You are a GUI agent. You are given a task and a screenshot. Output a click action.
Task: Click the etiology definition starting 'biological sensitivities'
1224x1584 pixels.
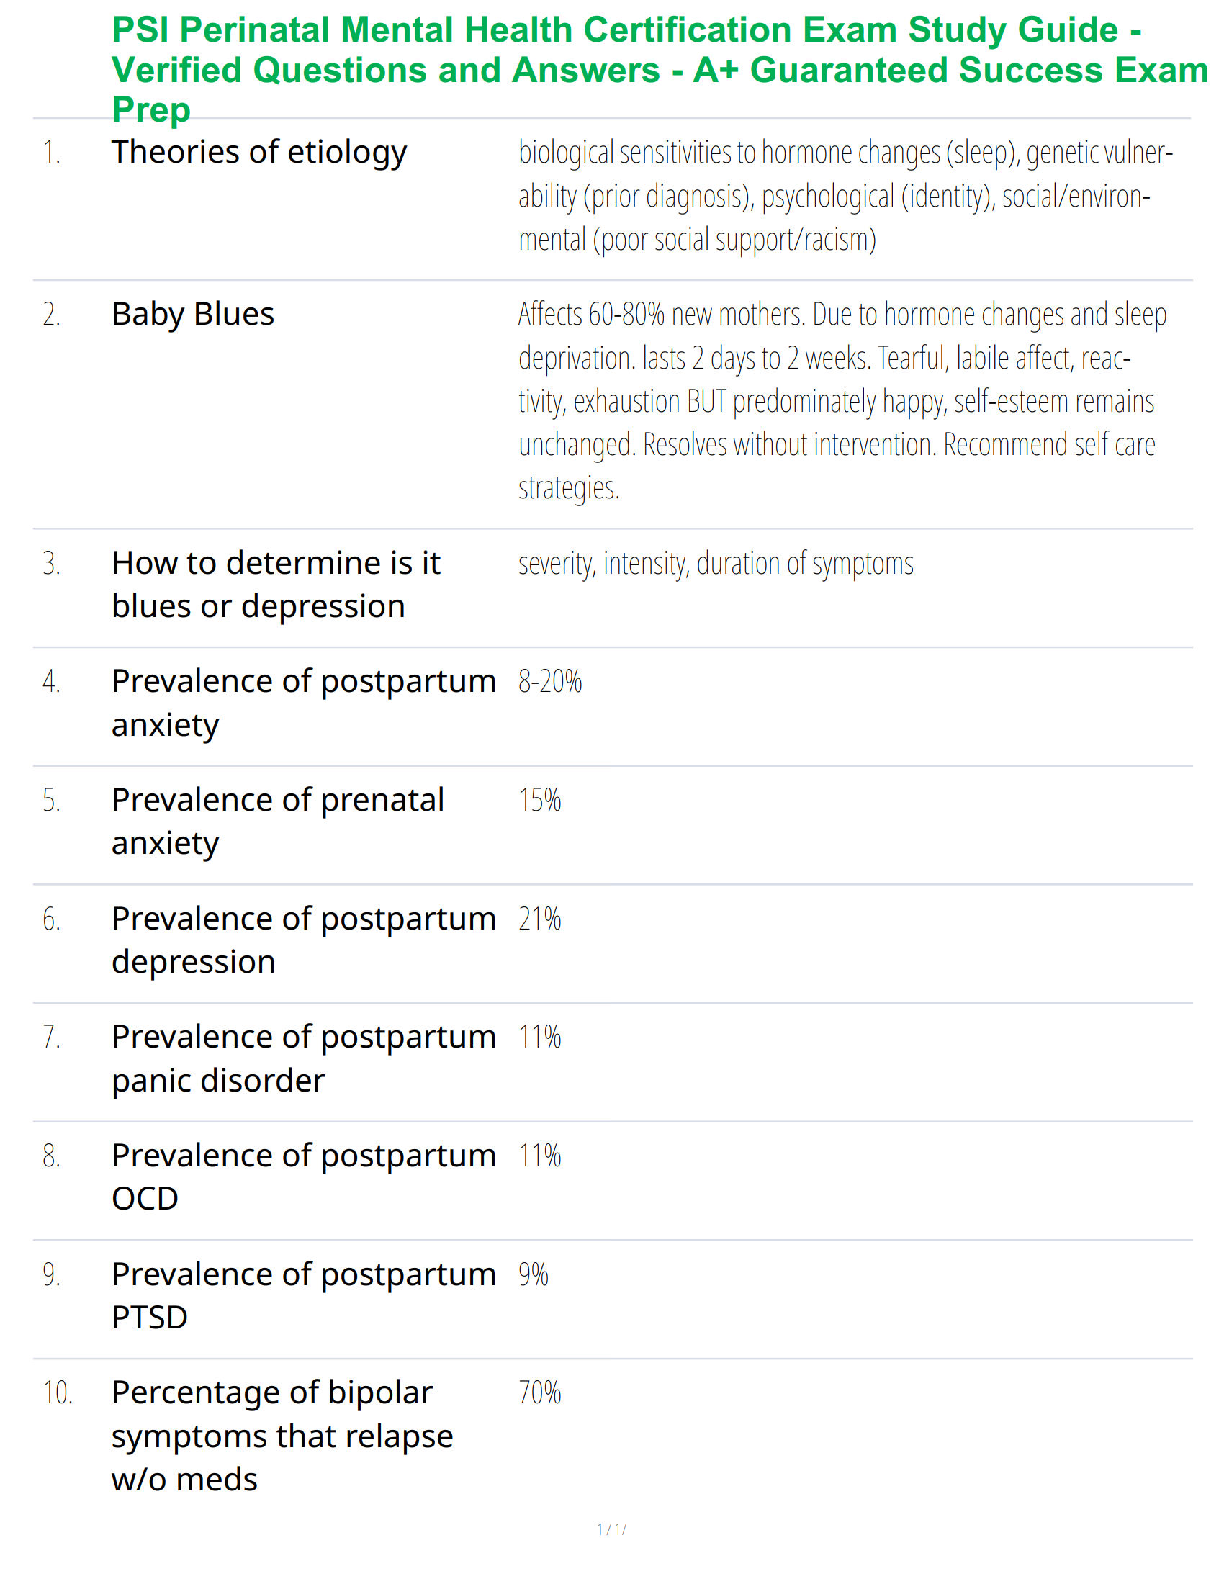point(846,196)
